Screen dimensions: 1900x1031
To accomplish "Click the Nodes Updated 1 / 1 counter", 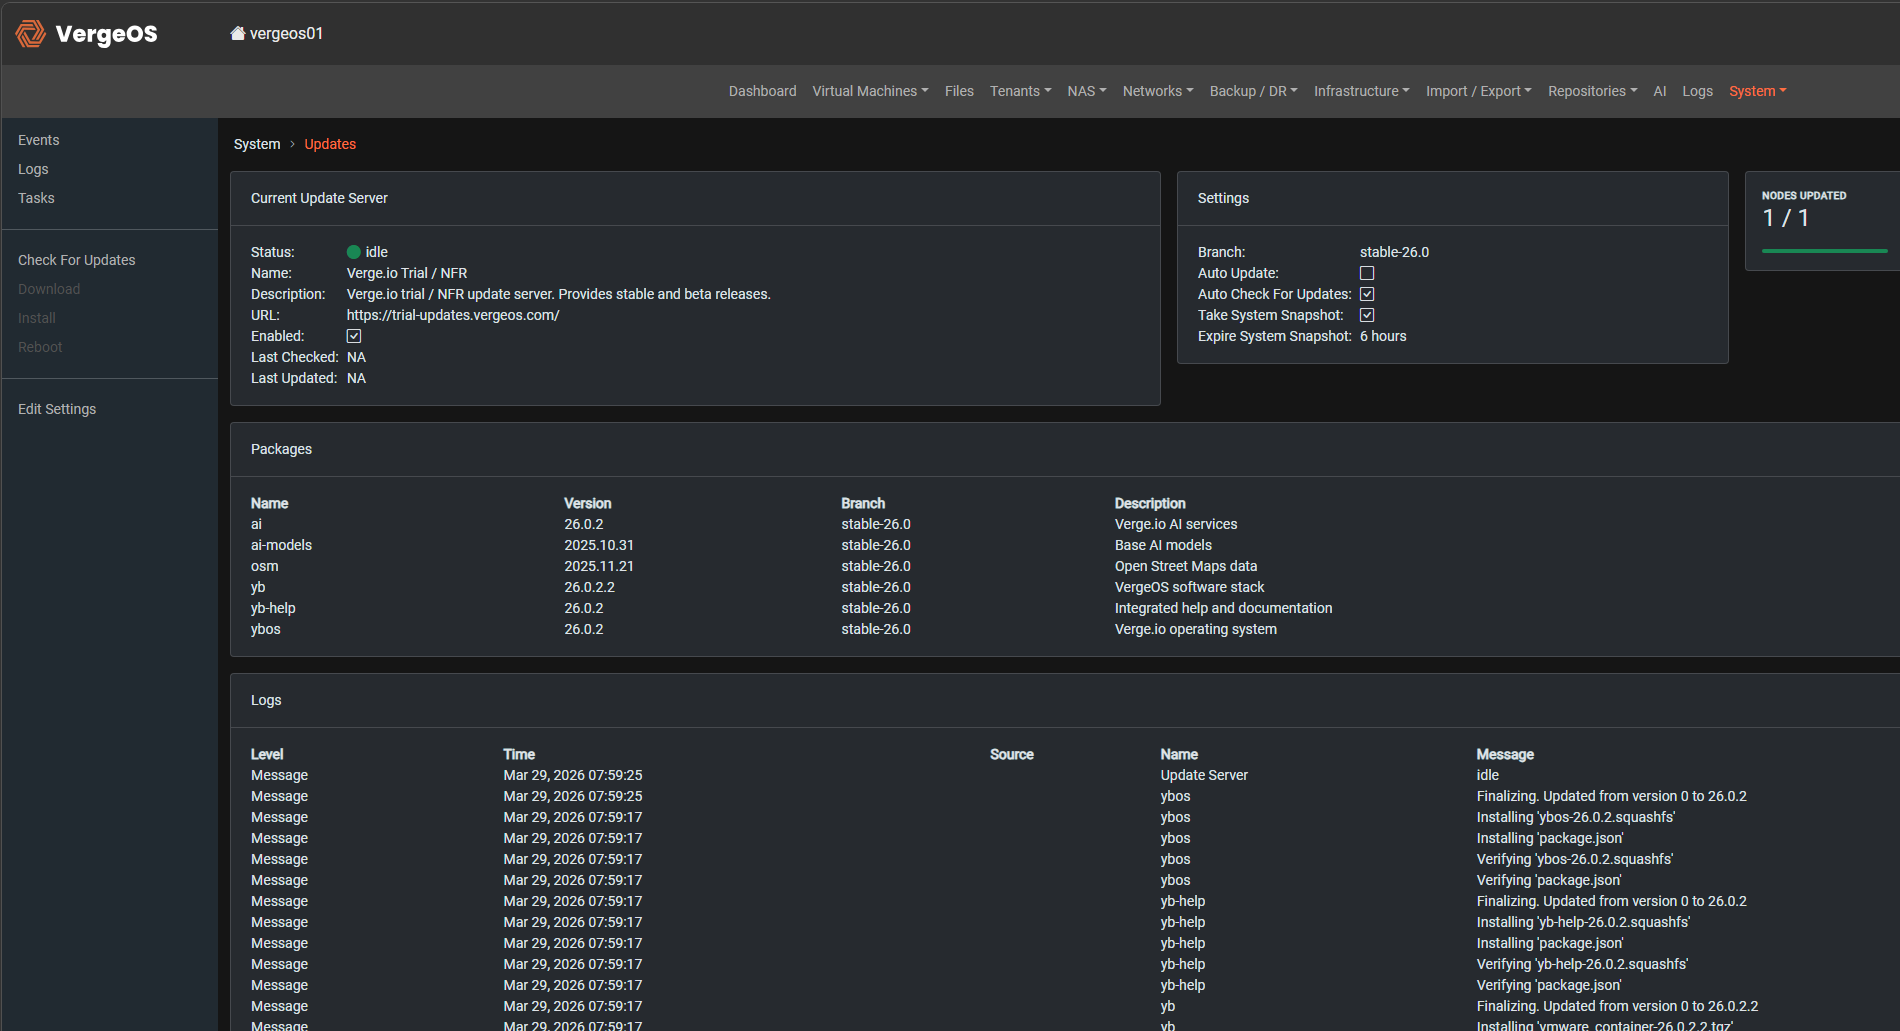I will 1785,218.
